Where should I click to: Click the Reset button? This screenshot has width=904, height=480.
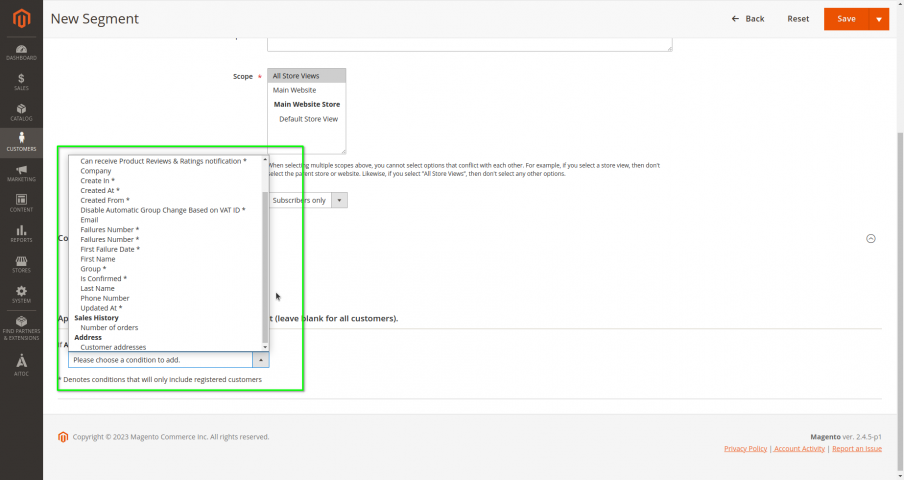[798, 18]
